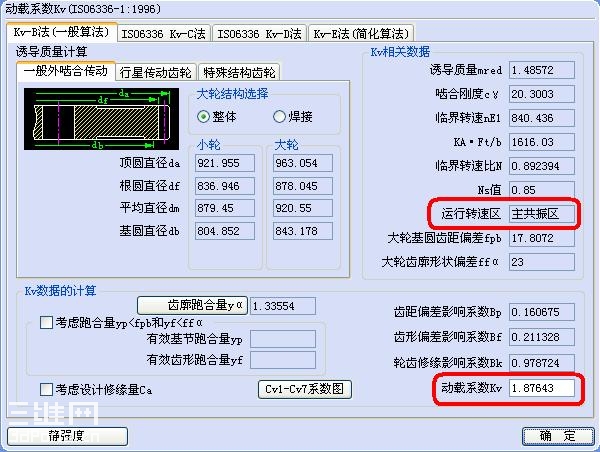Click the gear cross-section diagram thumbnail
The width and height of the screenshot is (600, 452).
tap(101, 119)
